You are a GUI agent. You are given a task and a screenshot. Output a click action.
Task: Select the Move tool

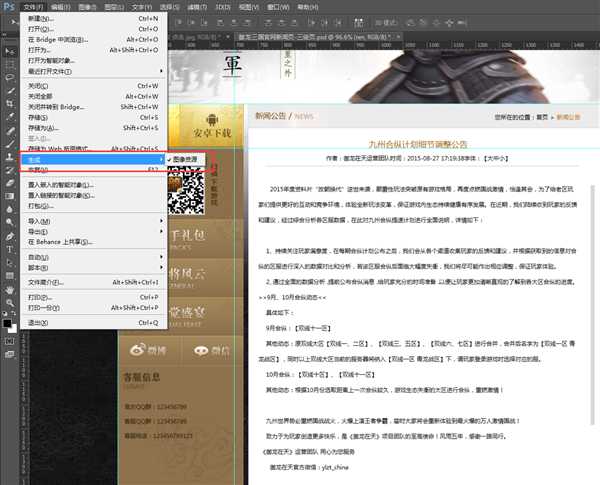click(x=10, y=51)
